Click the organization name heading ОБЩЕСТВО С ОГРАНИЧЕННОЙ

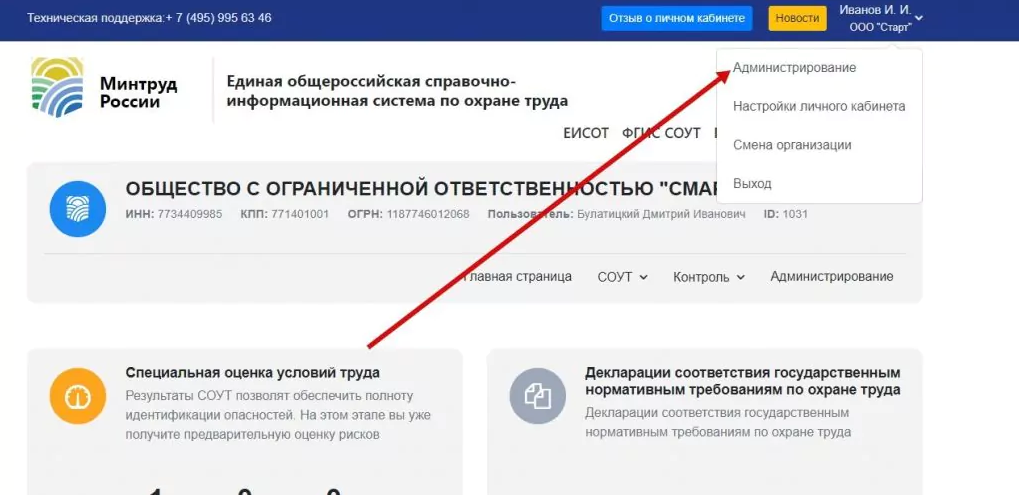click(x=421, y=189)
